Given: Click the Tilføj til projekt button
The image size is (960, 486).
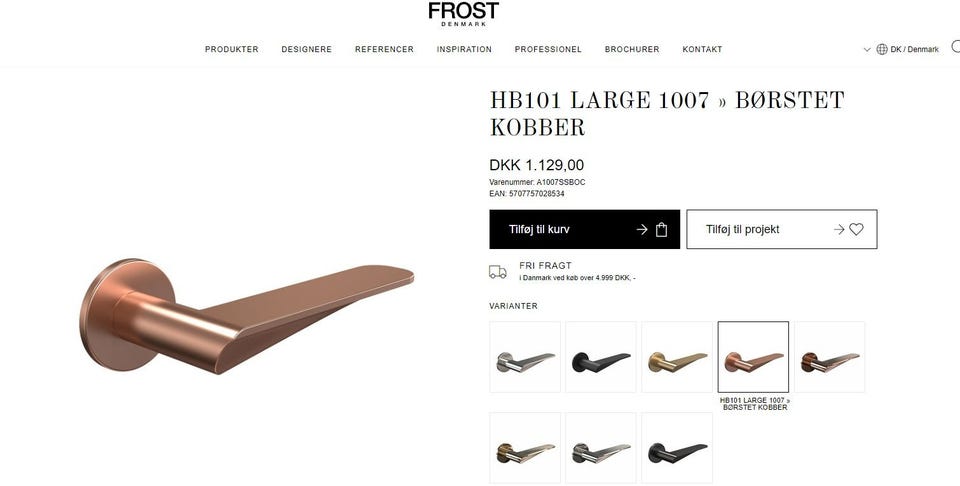Looking at the screenshot, I should 782,230.
